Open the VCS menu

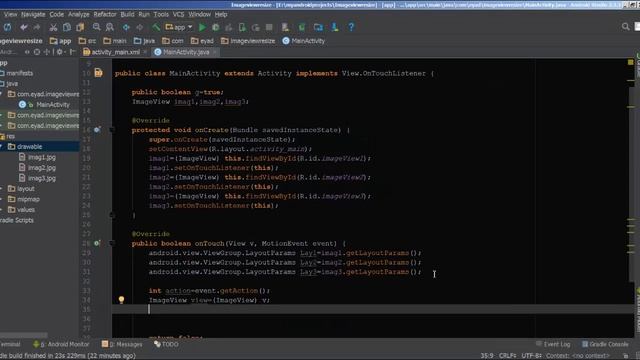point(178,14)
